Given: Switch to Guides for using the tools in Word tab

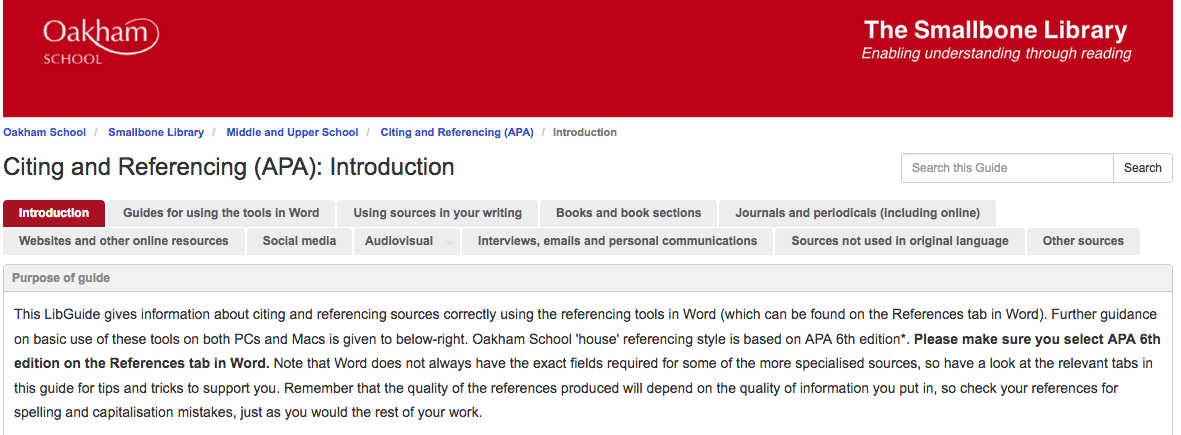Looking at the screenshot, I should [x=221, y=213].
